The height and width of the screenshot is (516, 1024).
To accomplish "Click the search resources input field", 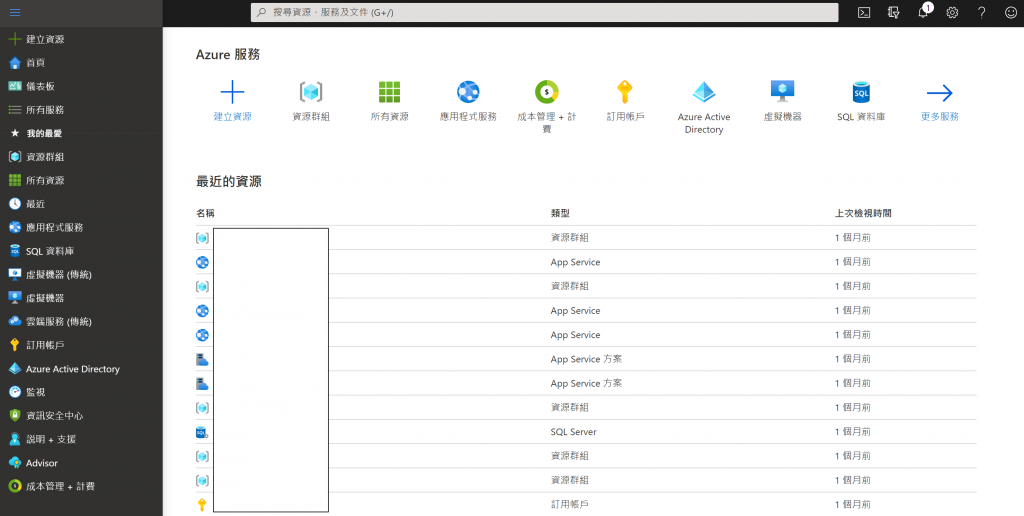I will [545, 12].
